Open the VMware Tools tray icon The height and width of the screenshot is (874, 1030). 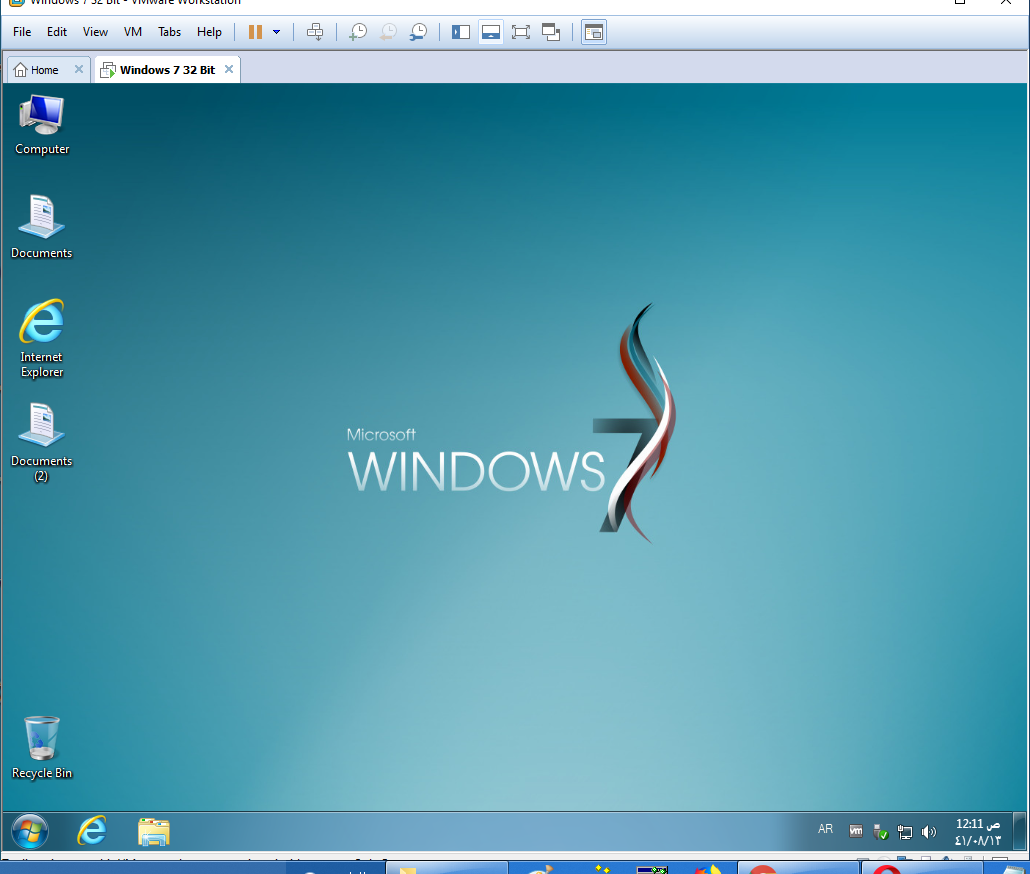coord(856,831)
